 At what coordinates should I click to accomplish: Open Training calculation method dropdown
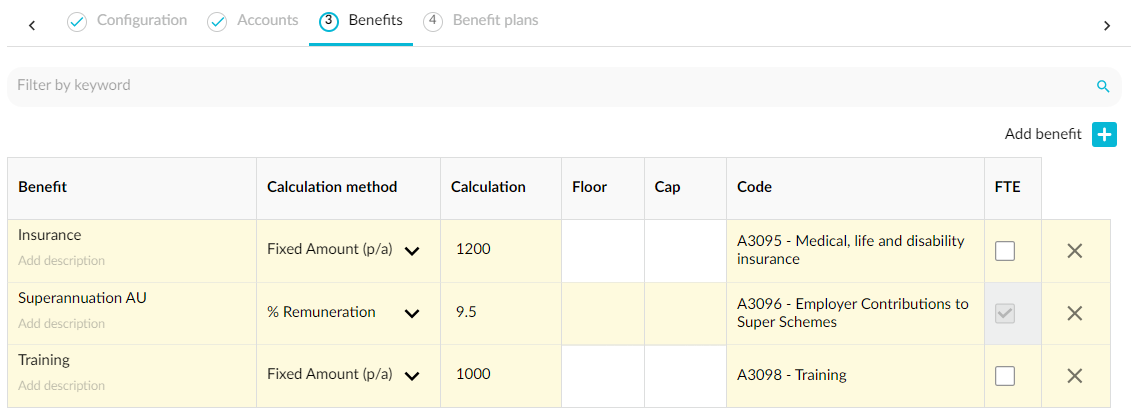tap(411, 376)
